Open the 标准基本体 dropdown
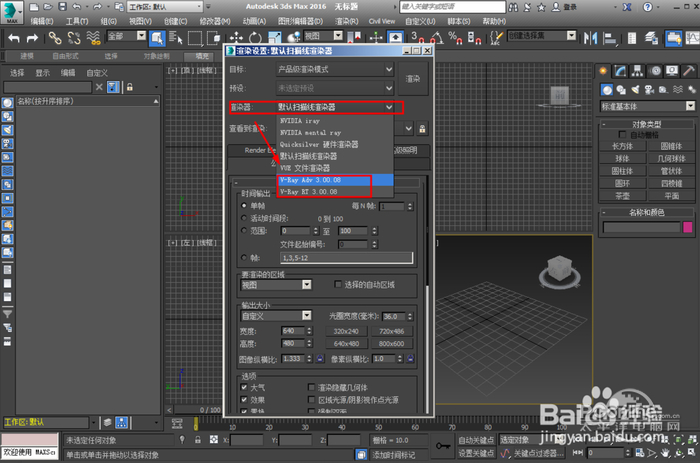Viewport: 700px width, 463px height. (x=648, y=106)
